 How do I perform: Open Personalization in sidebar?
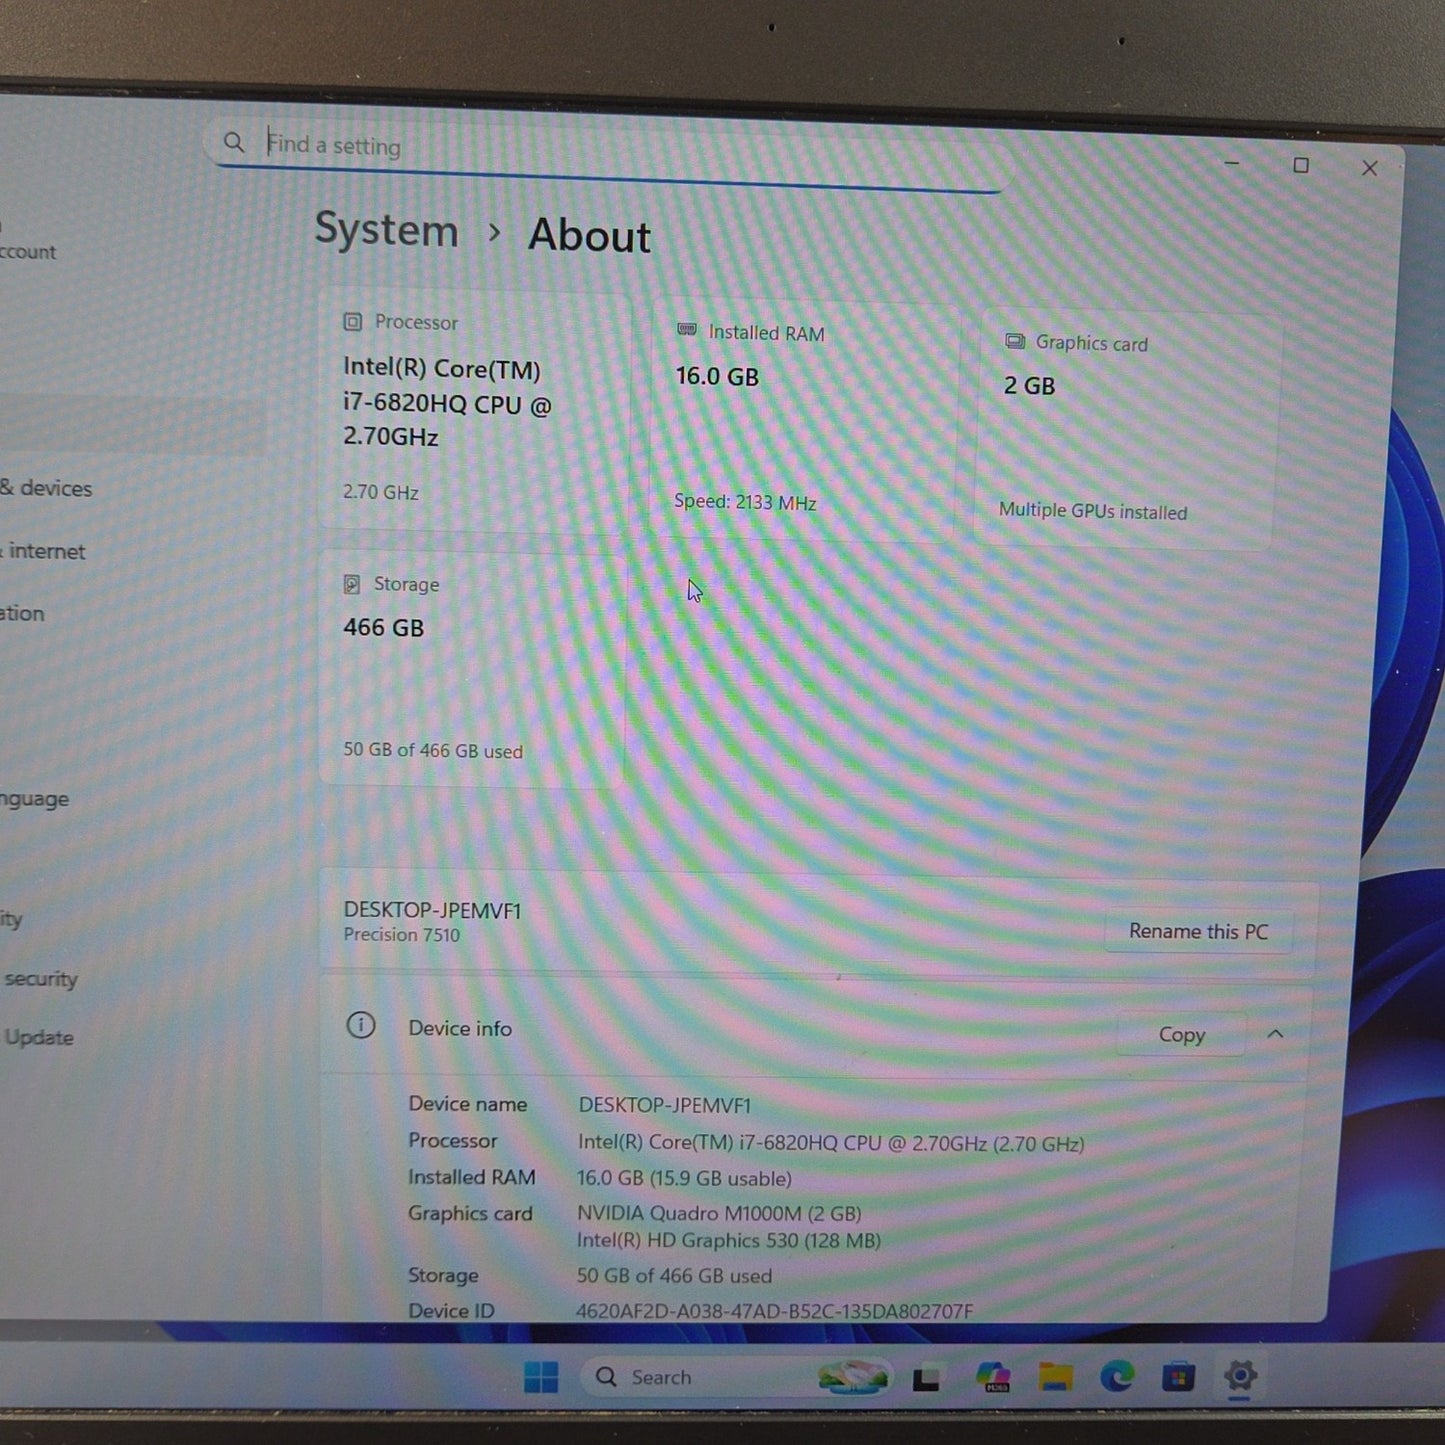point(22,613)
